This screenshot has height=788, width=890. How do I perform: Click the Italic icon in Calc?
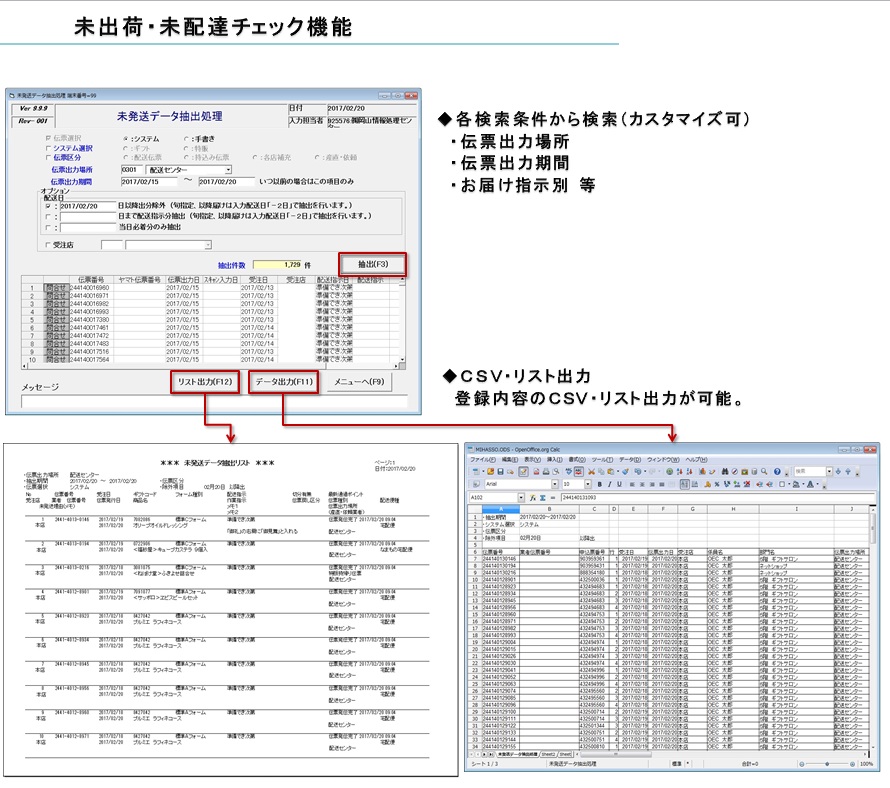click(609, 484)
